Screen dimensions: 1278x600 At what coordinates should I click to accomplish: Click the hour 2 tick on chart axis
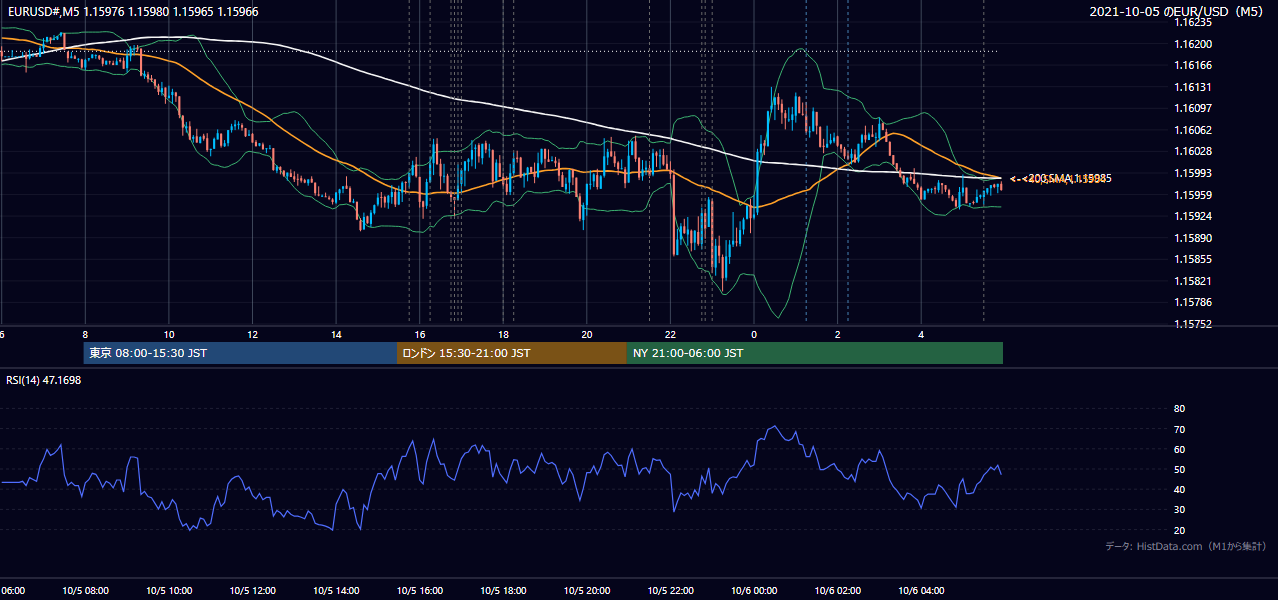838,334
